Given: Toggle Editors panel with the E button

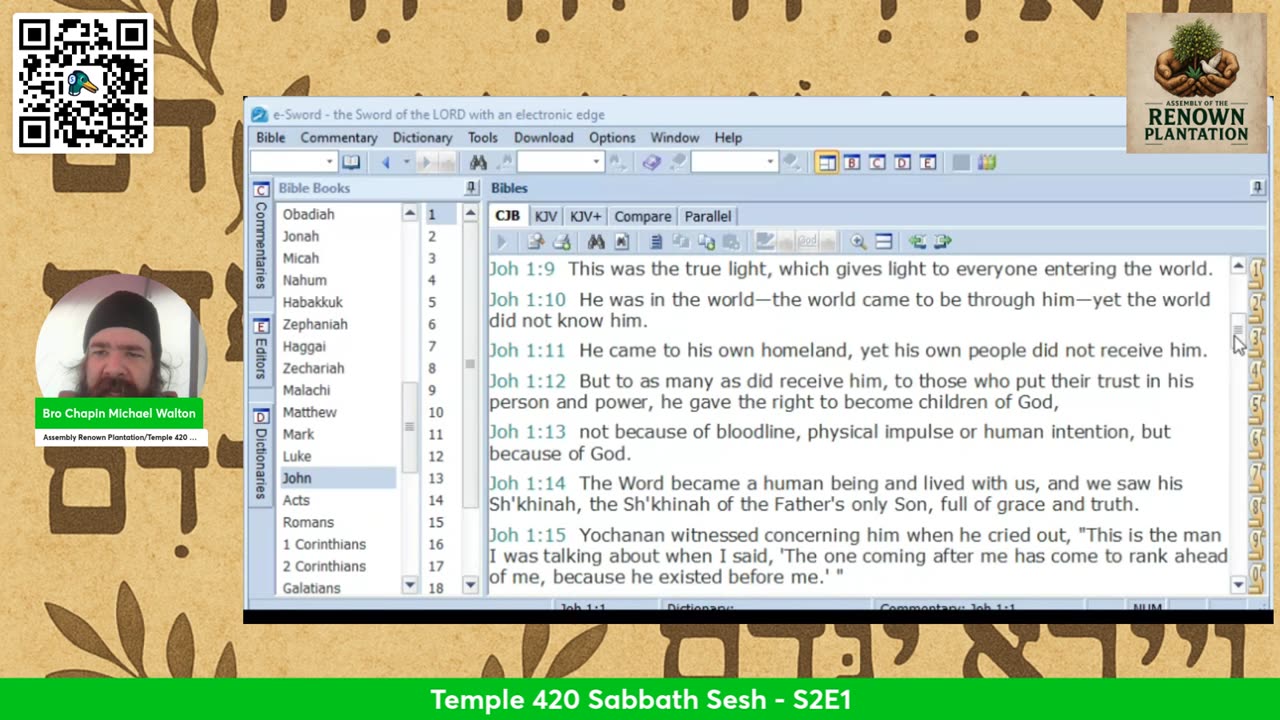Looking at the screenshot, I should click(x=927, y=162).
